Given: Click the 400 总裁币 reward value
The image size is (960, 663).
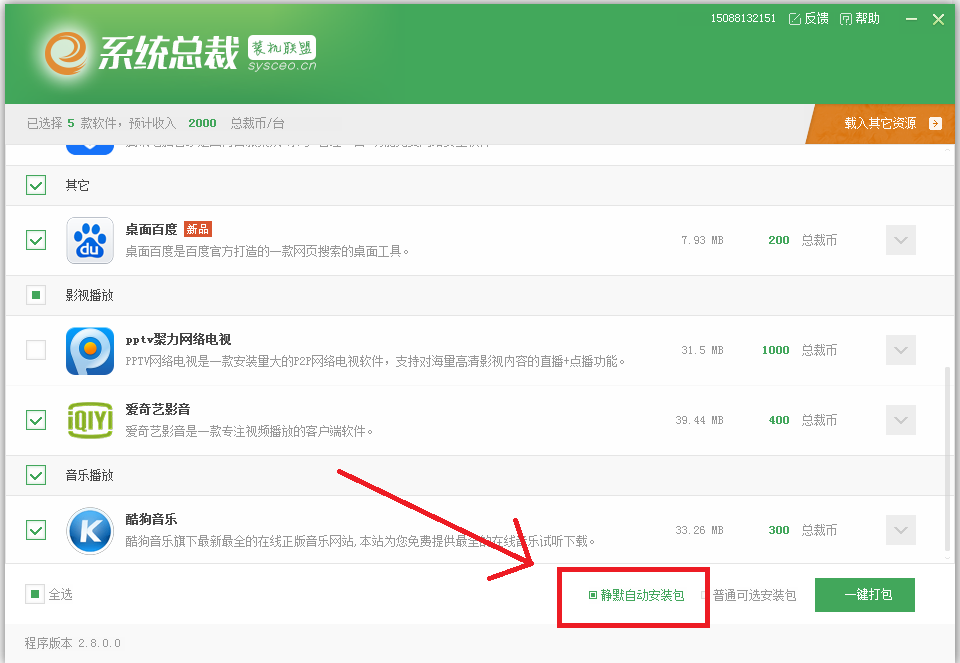Looking at the screenshot, I should (803, 420).
